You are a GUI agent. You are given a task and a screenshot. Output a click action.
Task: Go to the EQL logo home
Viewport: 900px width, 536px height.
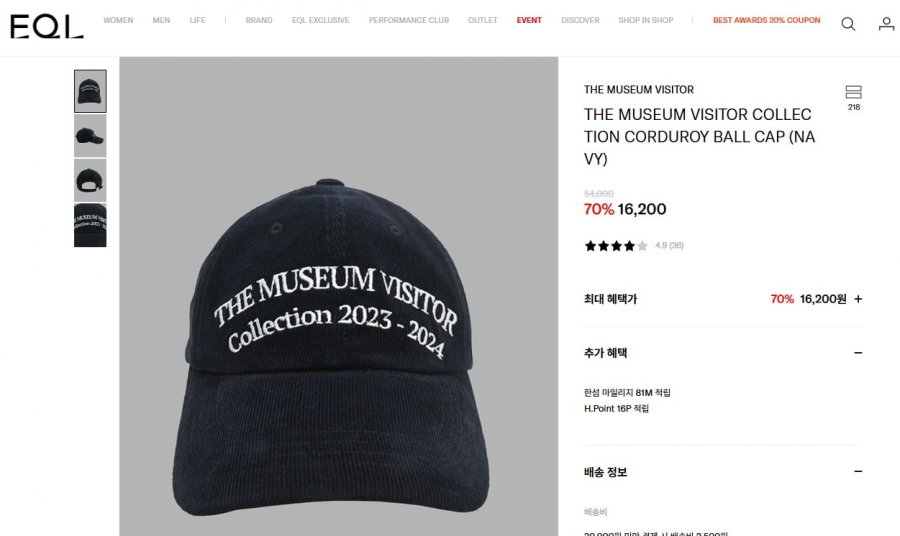pyautogui.click(x=47, y=26)
